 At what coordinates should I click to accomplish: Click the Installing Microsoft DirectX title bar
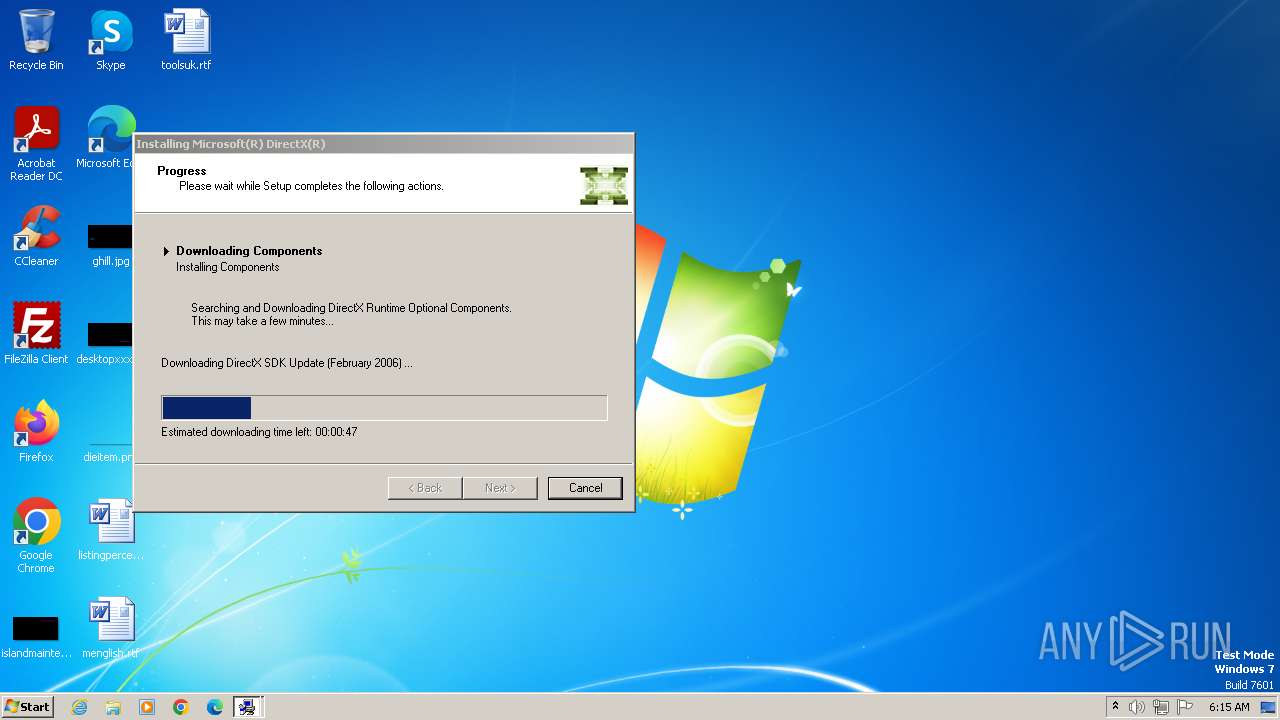pos(384,144)
